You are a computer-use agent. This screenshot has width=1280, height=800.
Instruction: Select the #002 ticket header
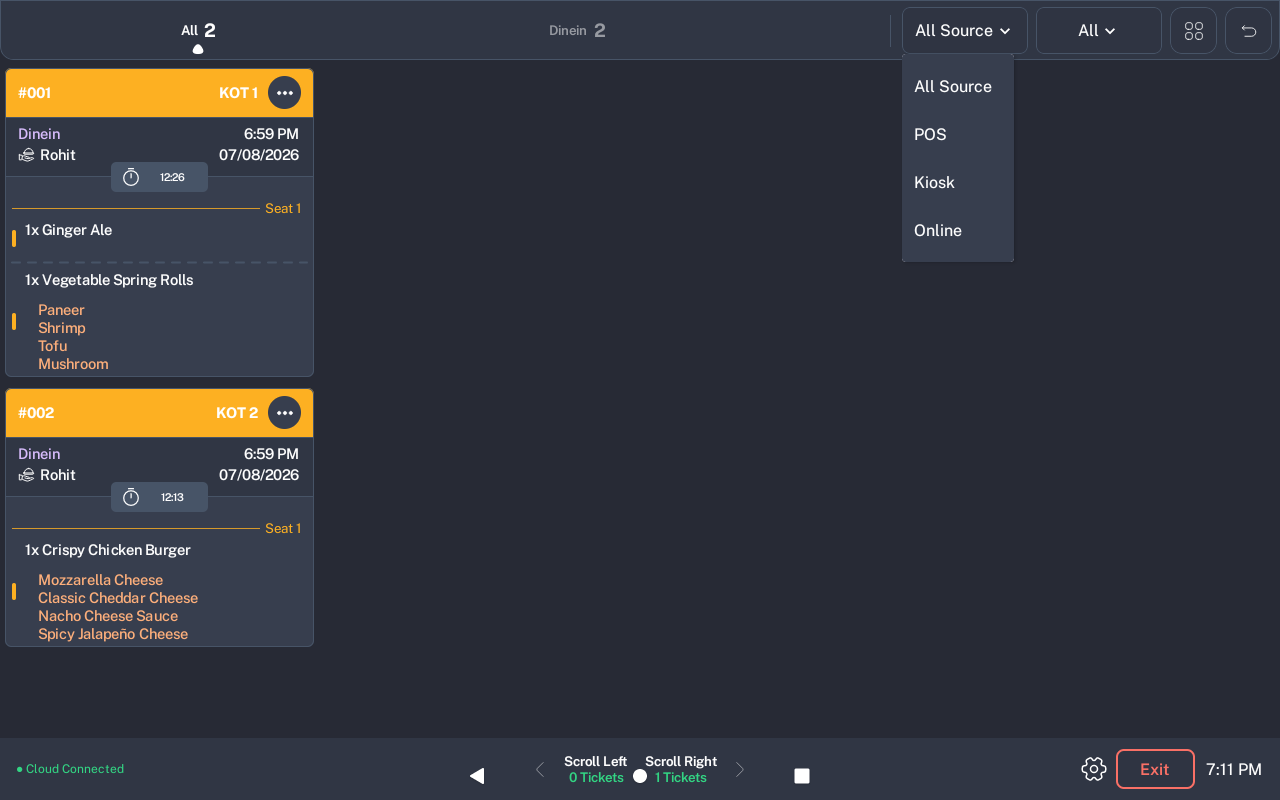tap(159, 413)
